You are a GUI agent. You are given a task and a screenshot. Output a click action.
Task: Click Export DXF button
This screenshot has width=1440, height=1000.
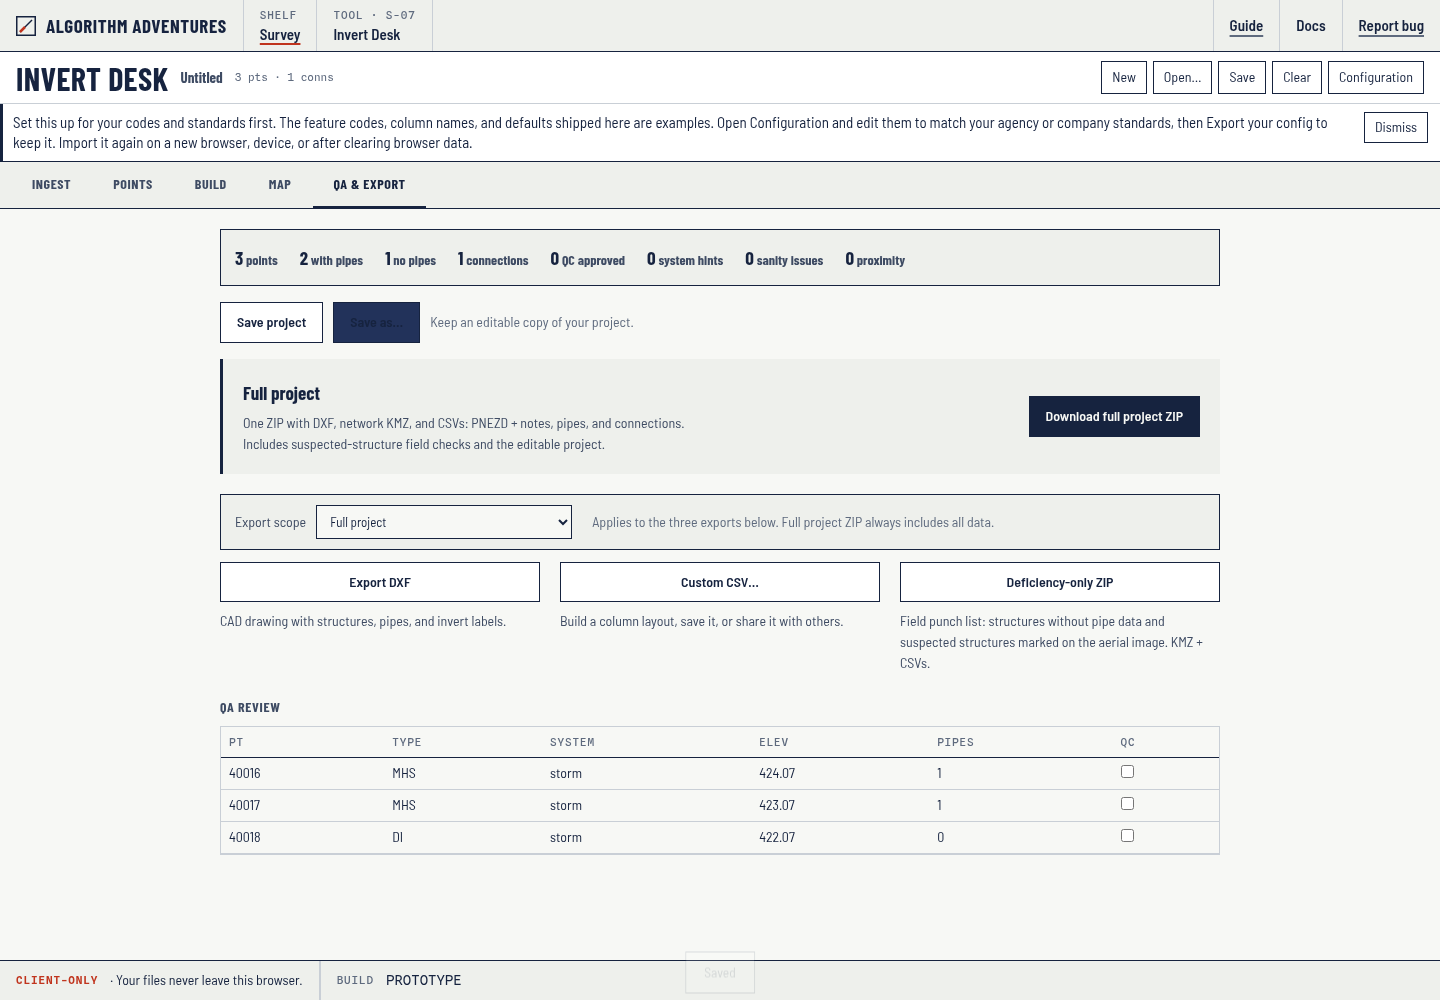click(380, 582)
